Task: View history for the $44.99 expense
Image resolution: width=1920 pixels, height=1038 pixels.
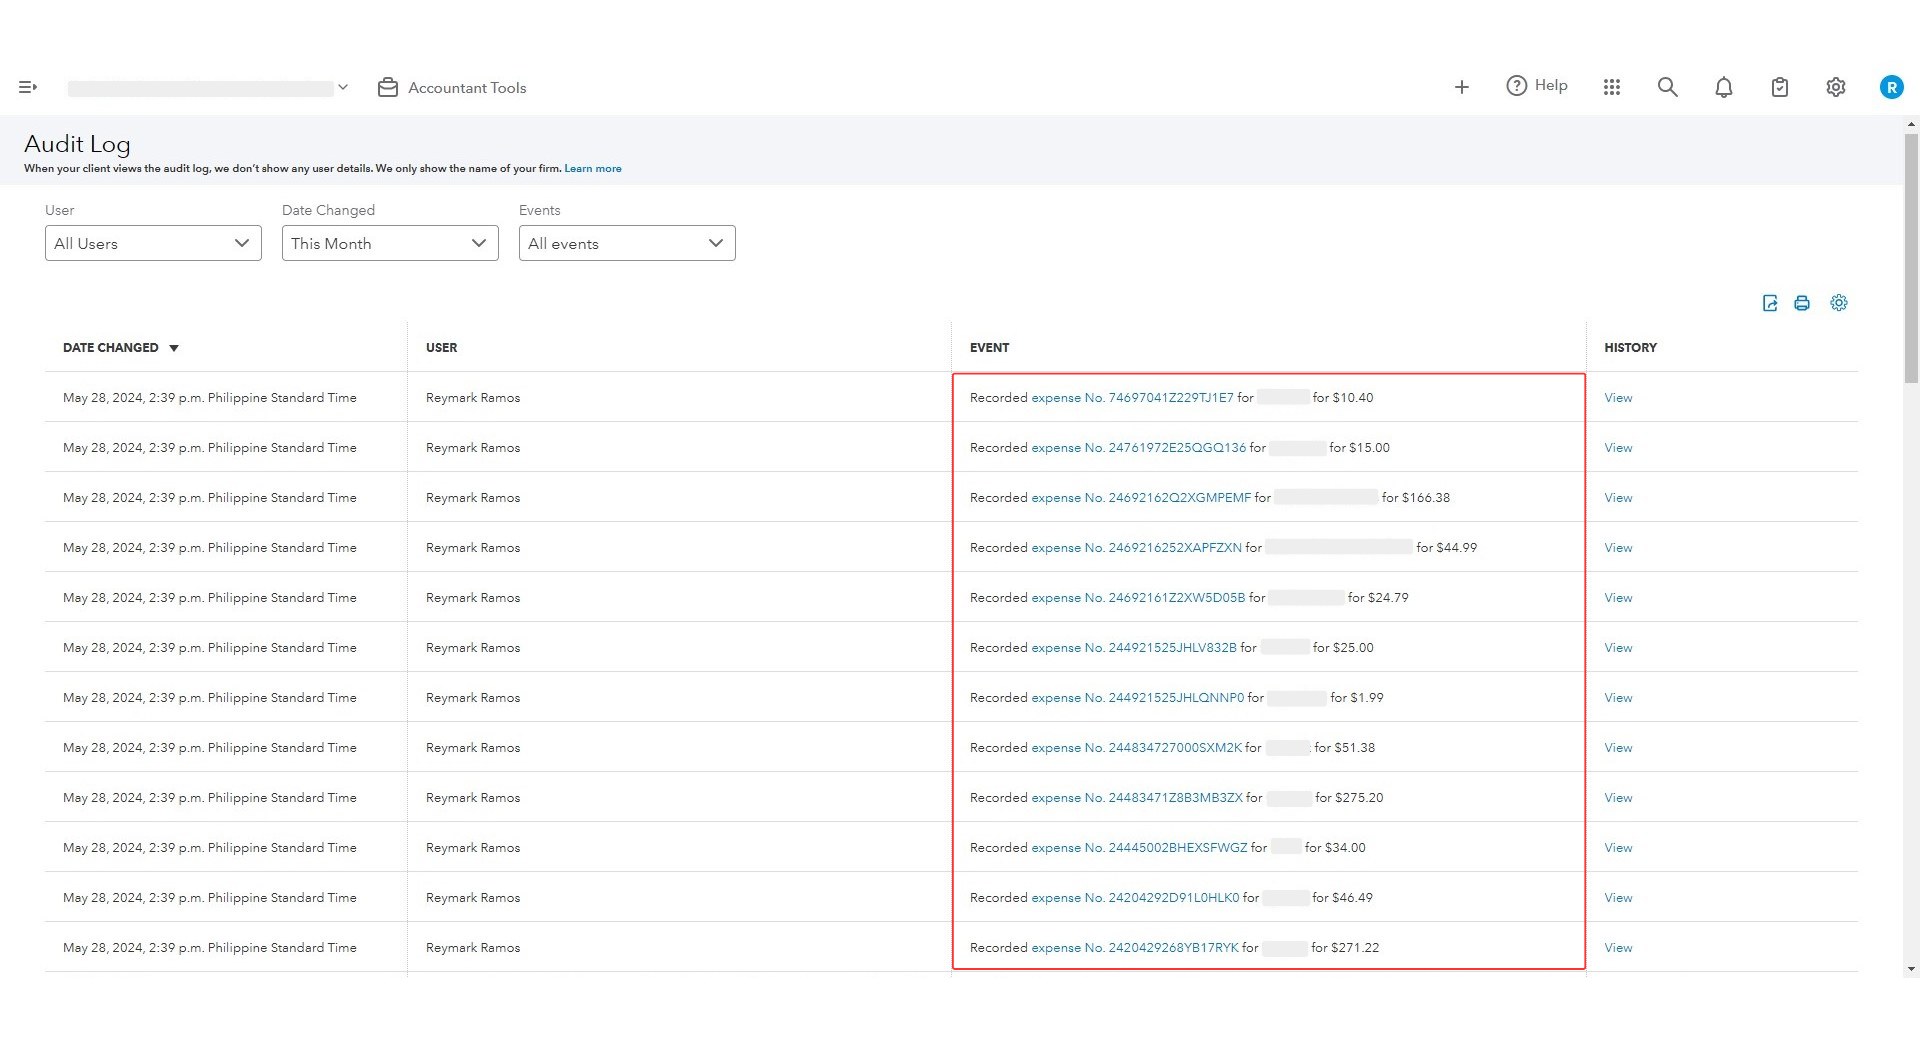Action: click(1618, 548)
